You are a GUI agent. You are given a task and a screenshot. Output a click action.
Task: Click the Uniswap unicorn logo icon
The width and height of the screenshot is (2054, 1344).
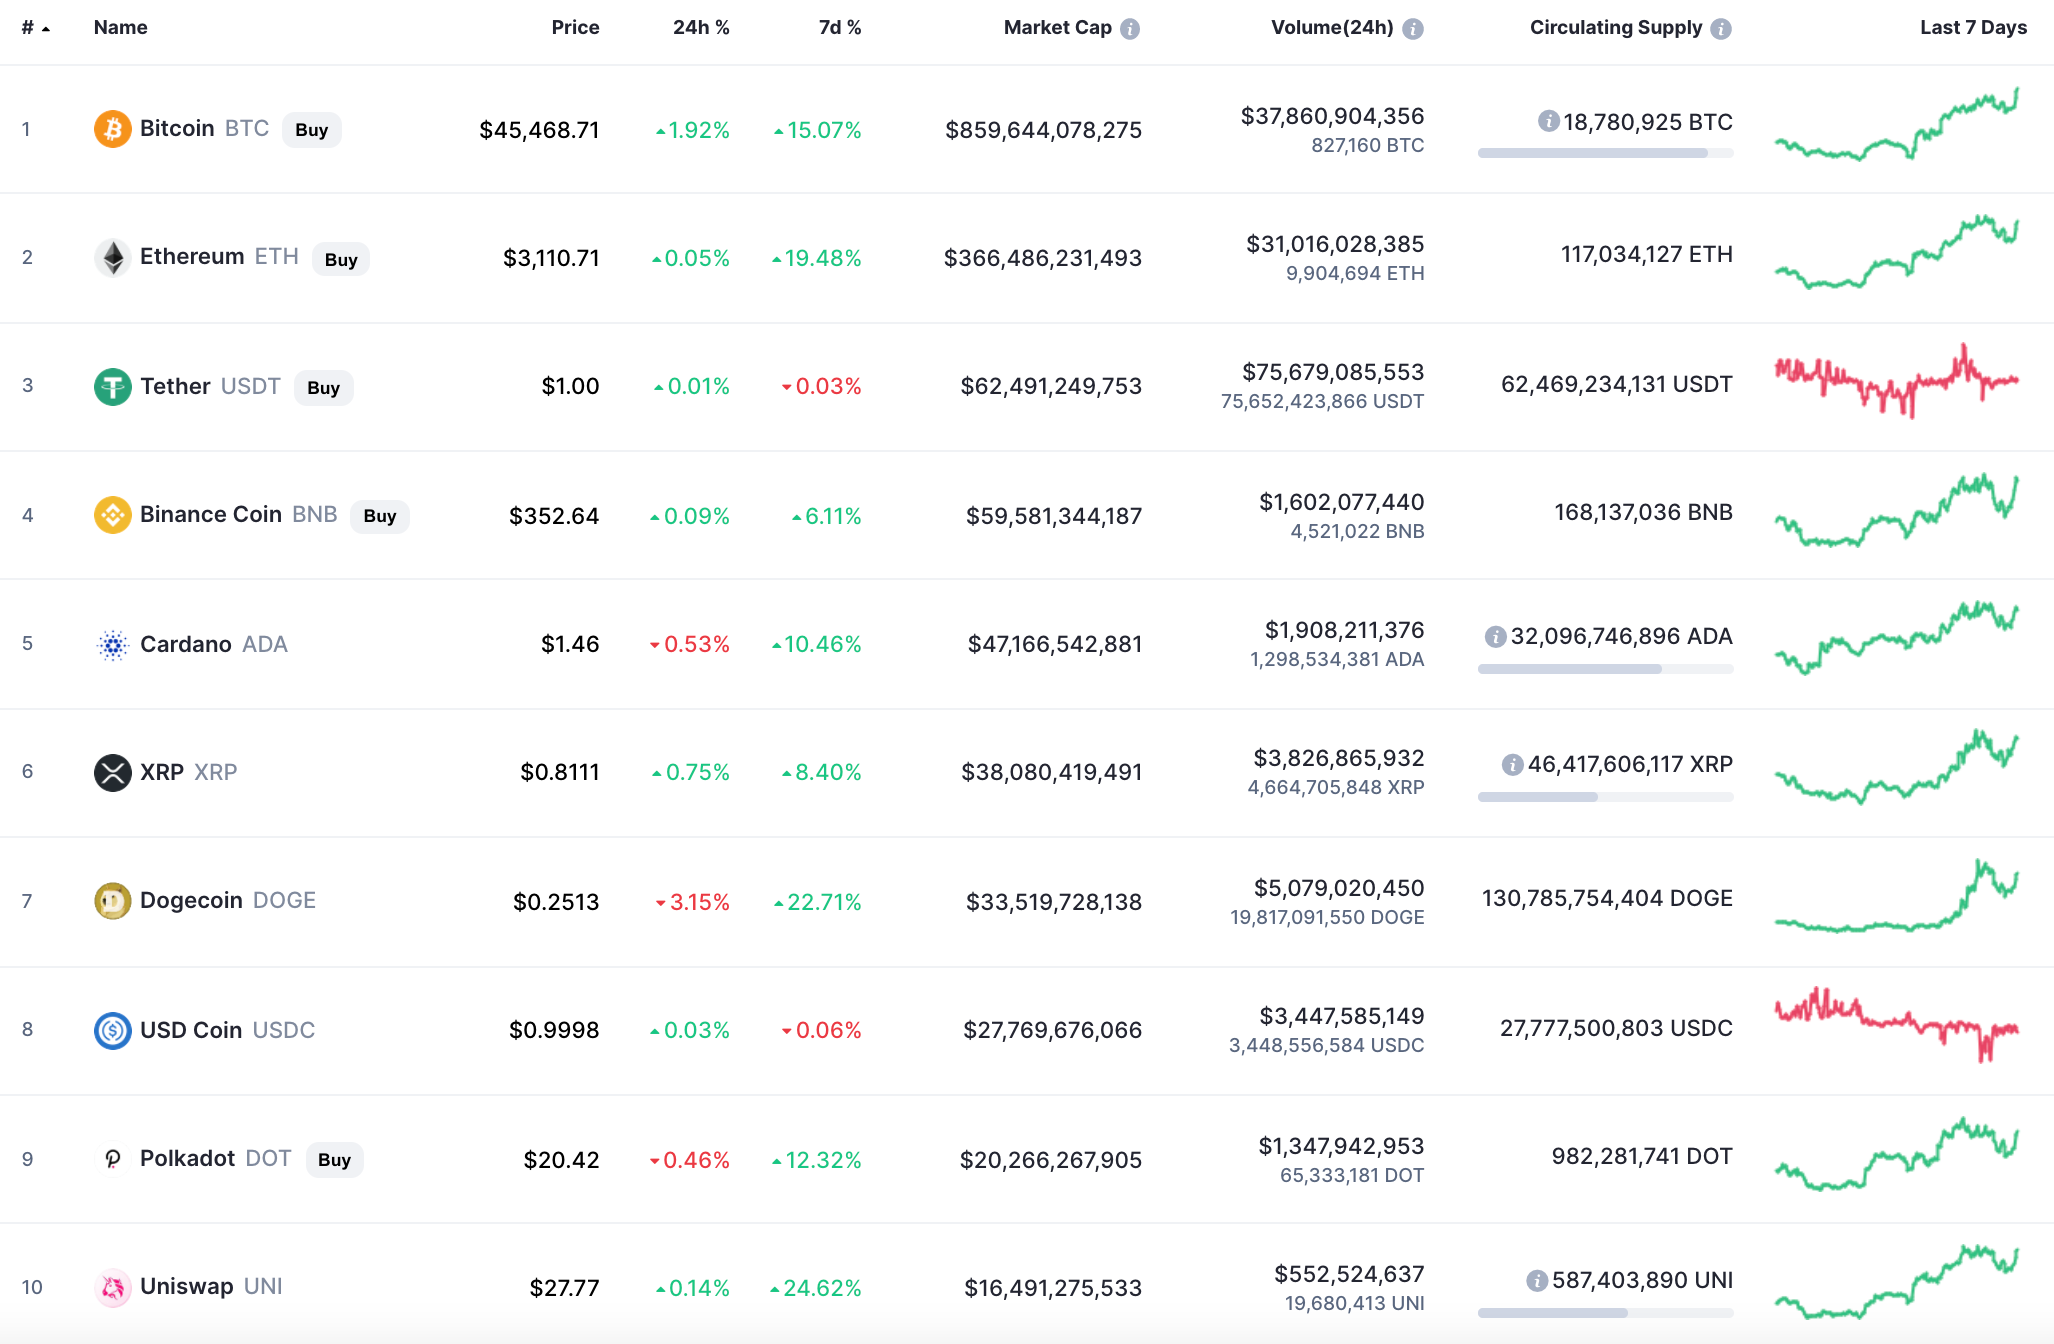pos(112,1287)
